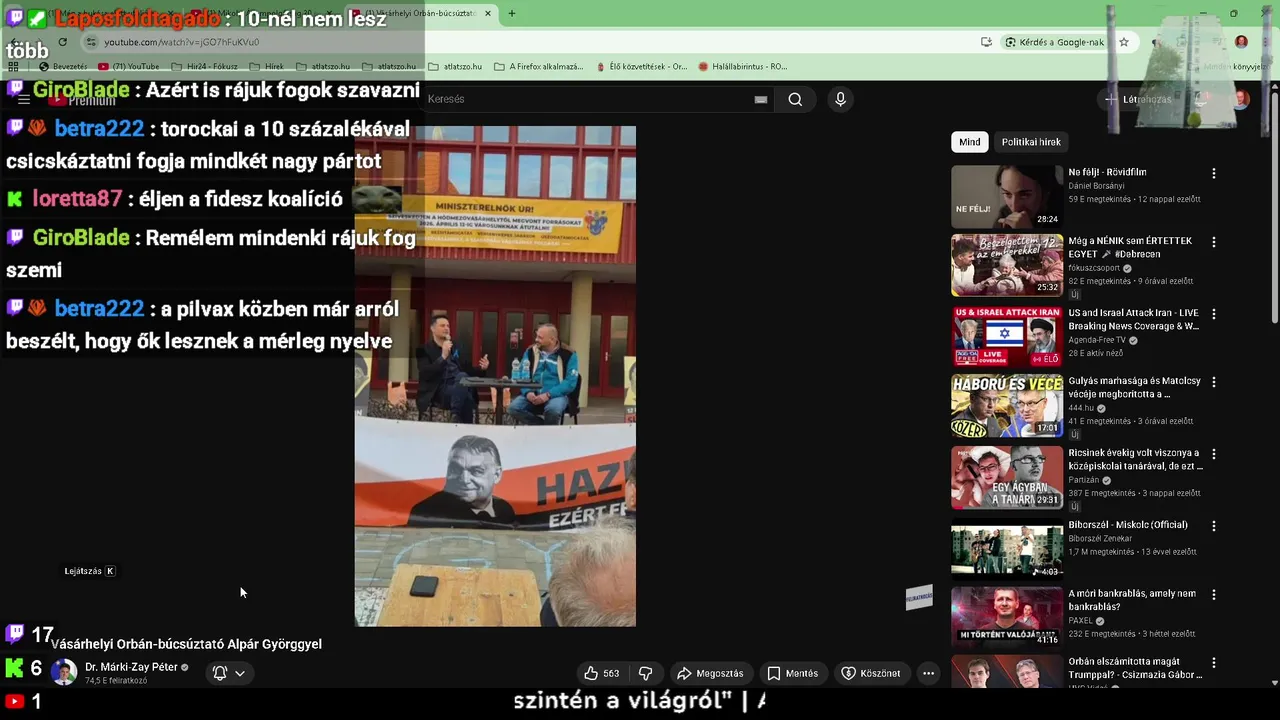Close the Vásárhelyi Orbán-búcsúztató tab

click(488, 13)
